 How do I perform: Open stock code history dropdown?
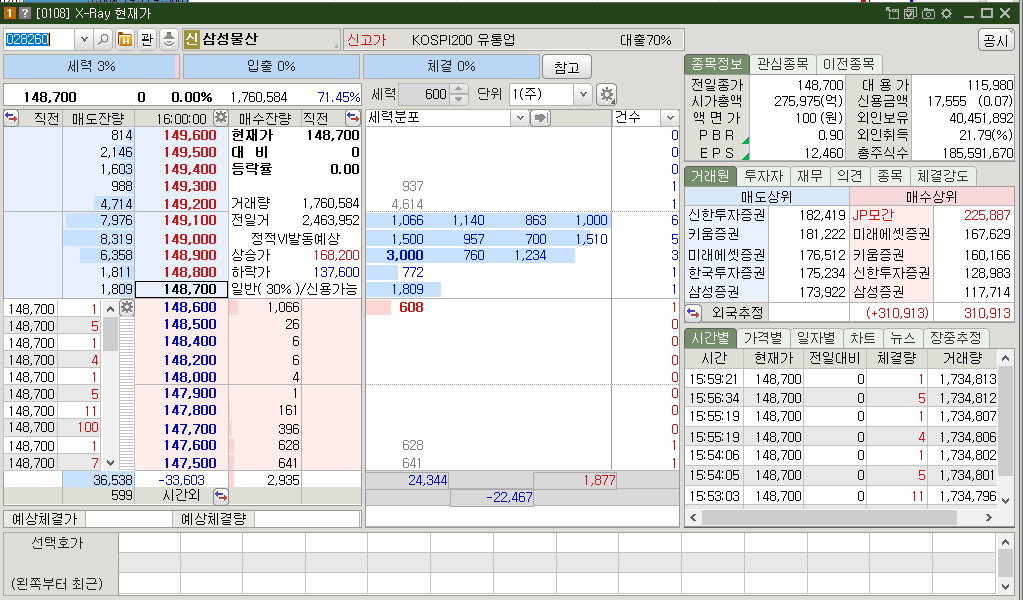tap(84, 40)
